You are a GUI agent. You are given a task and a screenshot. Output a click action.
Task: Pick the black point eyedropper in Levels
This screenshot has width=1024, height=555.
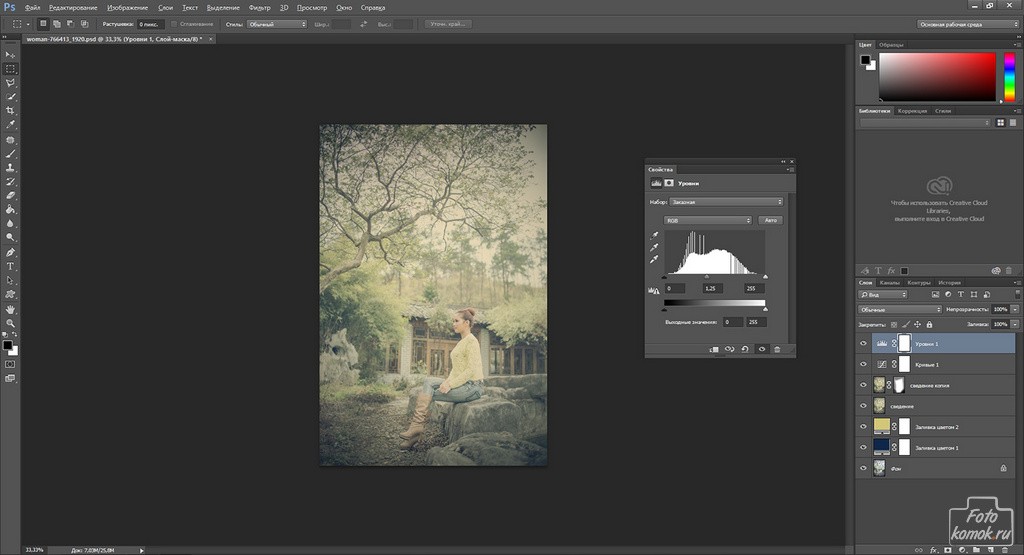click(x=654, y=235)
